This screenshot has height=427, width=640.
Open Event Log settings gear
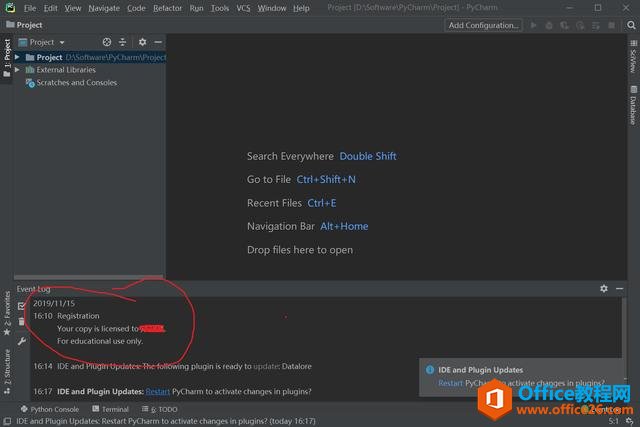pos(604,289)
